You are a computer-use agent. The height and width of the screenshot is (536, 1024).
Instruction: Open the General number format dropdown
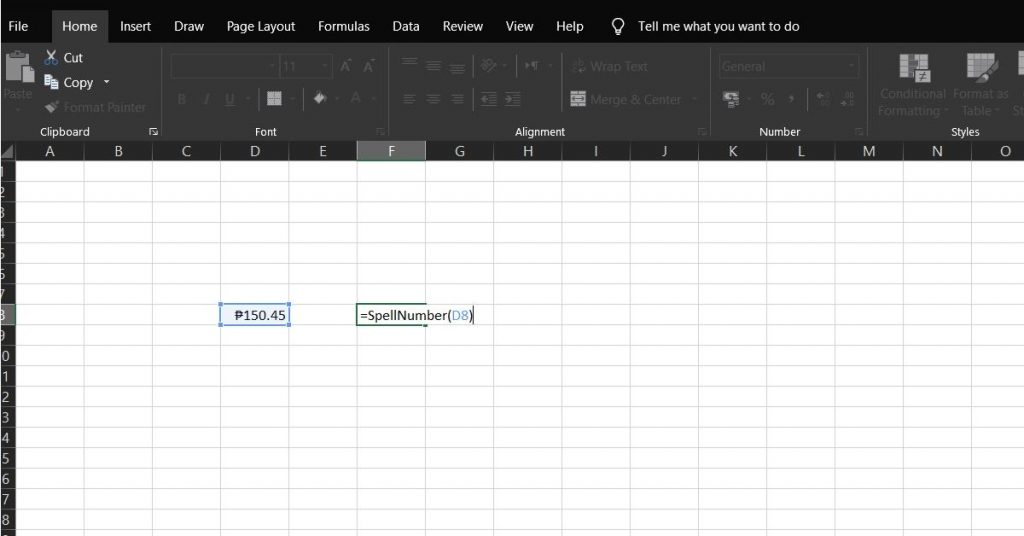[x=851, y=66]
